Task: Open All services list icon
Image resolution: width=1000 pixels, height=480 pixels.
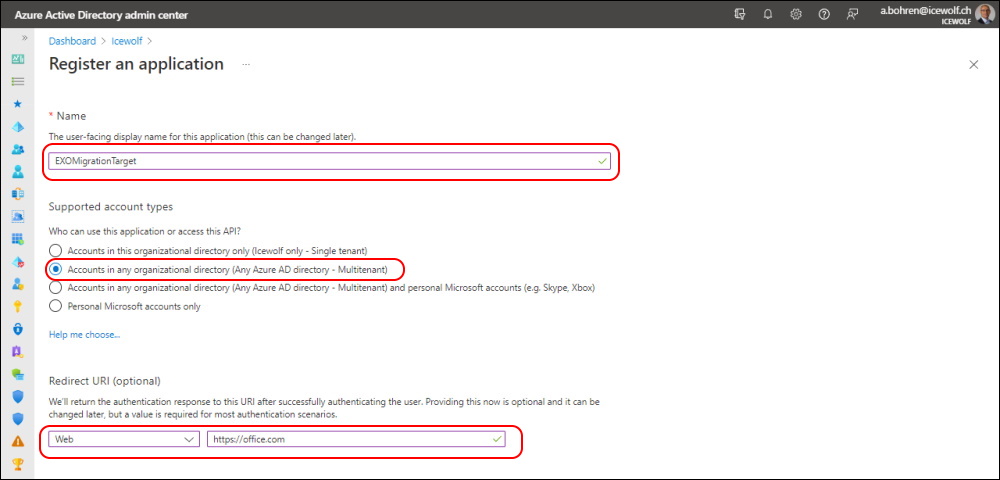Action: point(18,82)
